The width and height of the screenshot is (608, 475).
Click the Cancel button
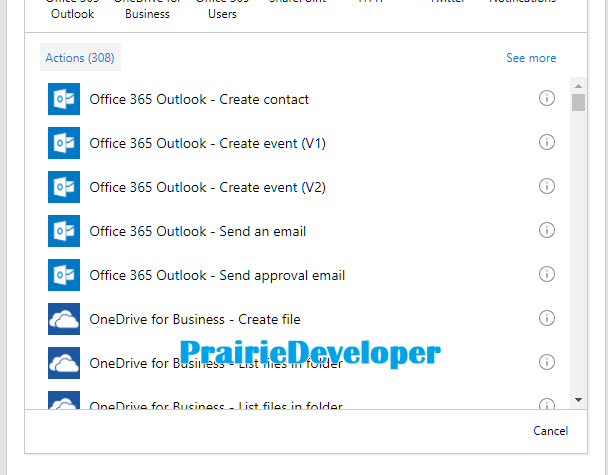551,431
